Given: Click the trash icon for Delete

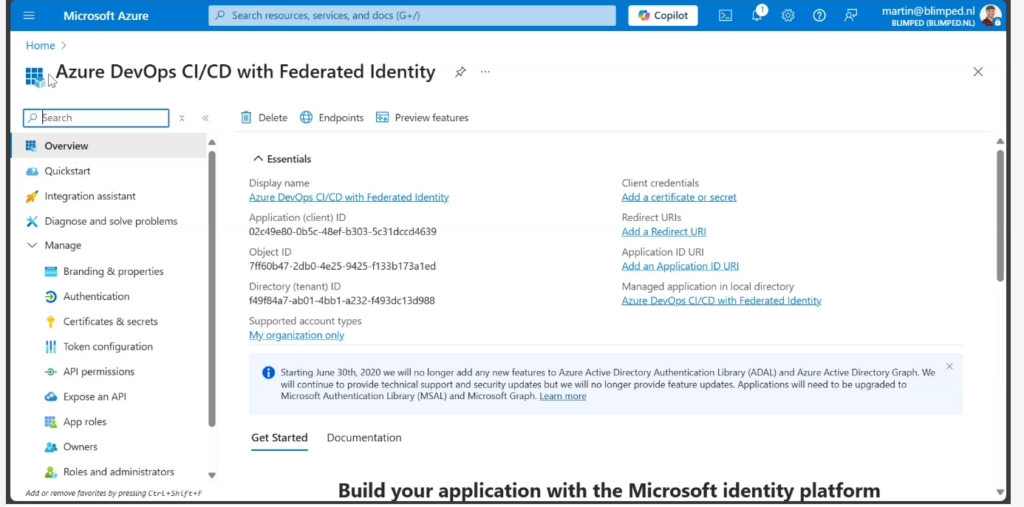Looking at the screenshot, I should 246,118.
